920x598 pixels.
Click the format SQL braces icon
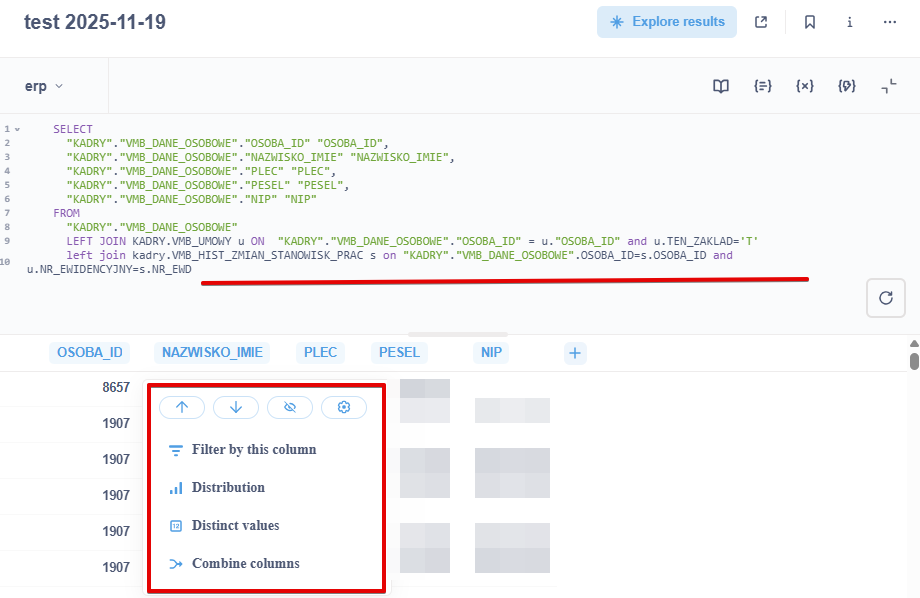click(x=763, y=86)
